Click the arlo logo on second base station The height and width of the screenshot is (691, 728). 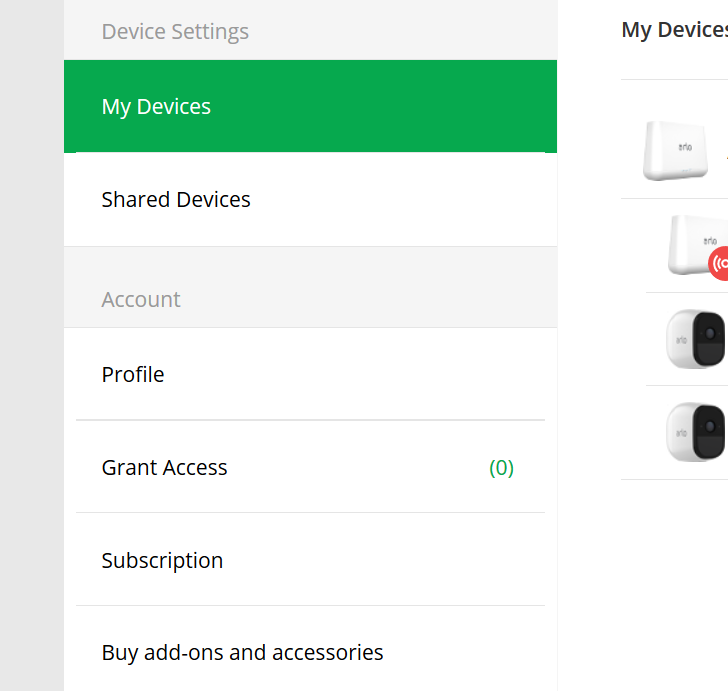710,241
